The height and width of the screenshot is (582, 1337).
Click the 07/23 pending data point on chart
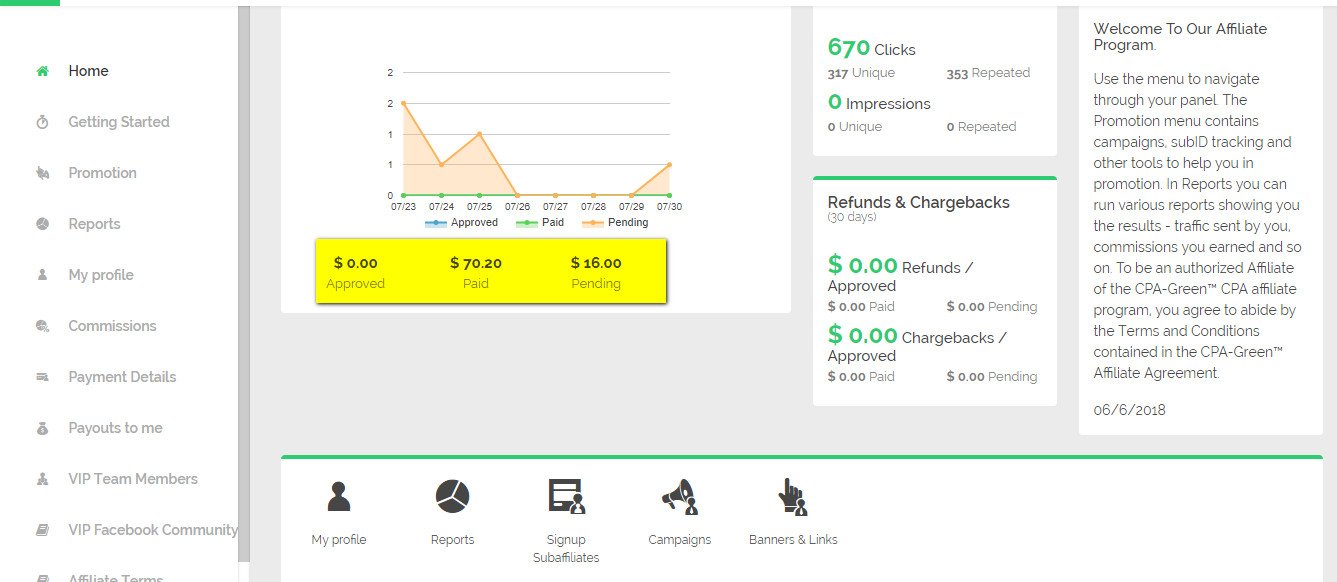tap(403, 103)
